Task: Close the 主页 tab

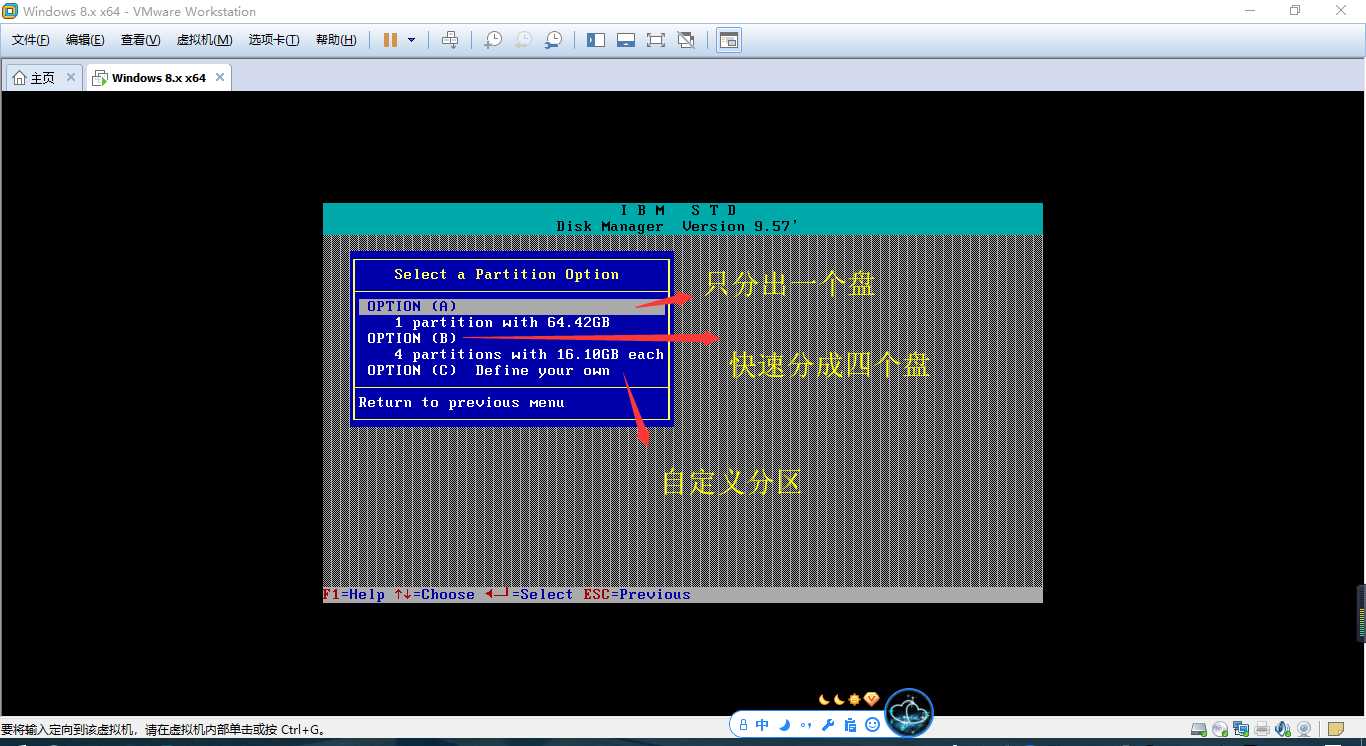Action: click(x=71, y=77)
